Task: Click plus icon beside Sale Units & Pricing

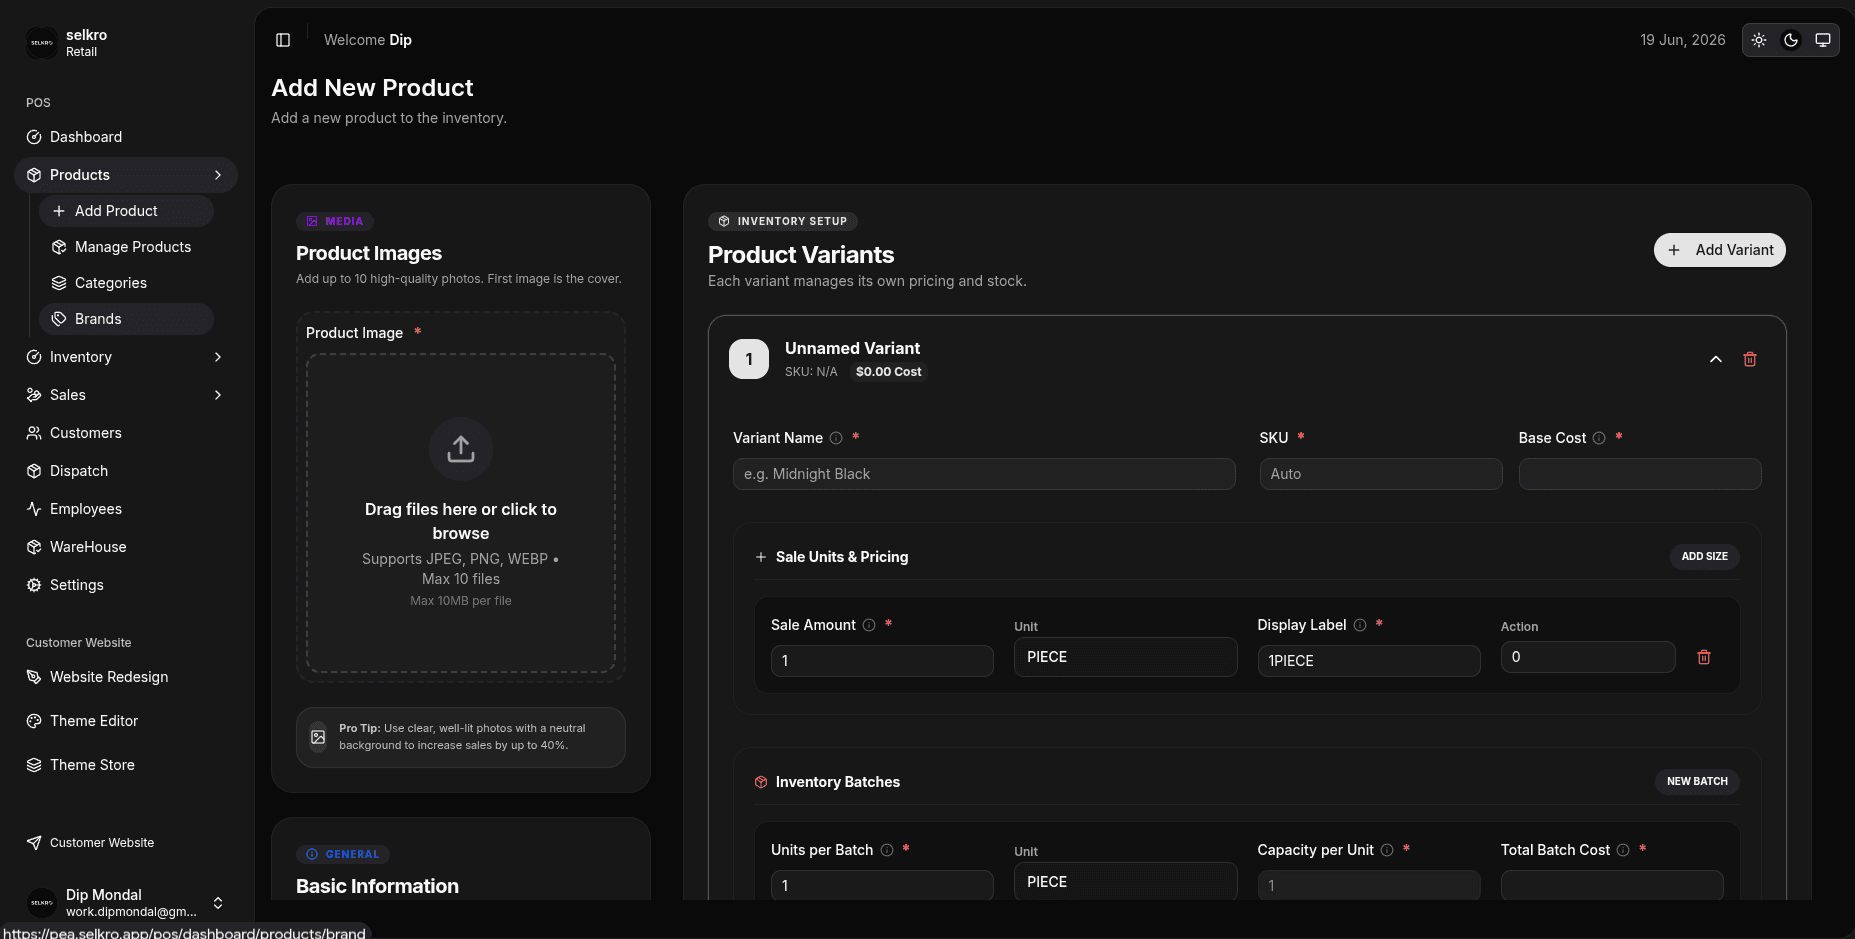Action: coord(761,557)
